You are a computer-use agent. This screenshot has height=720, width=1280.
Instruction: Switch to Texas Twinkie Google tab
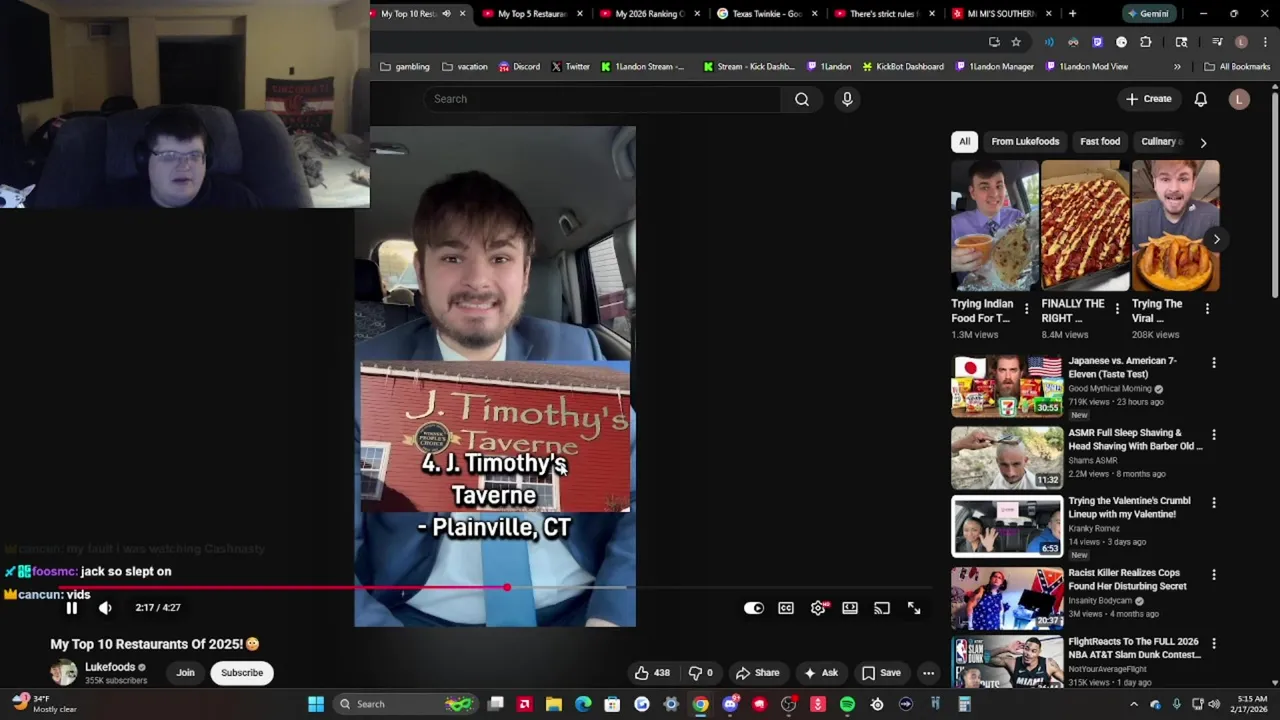click(x=765, y=14)
